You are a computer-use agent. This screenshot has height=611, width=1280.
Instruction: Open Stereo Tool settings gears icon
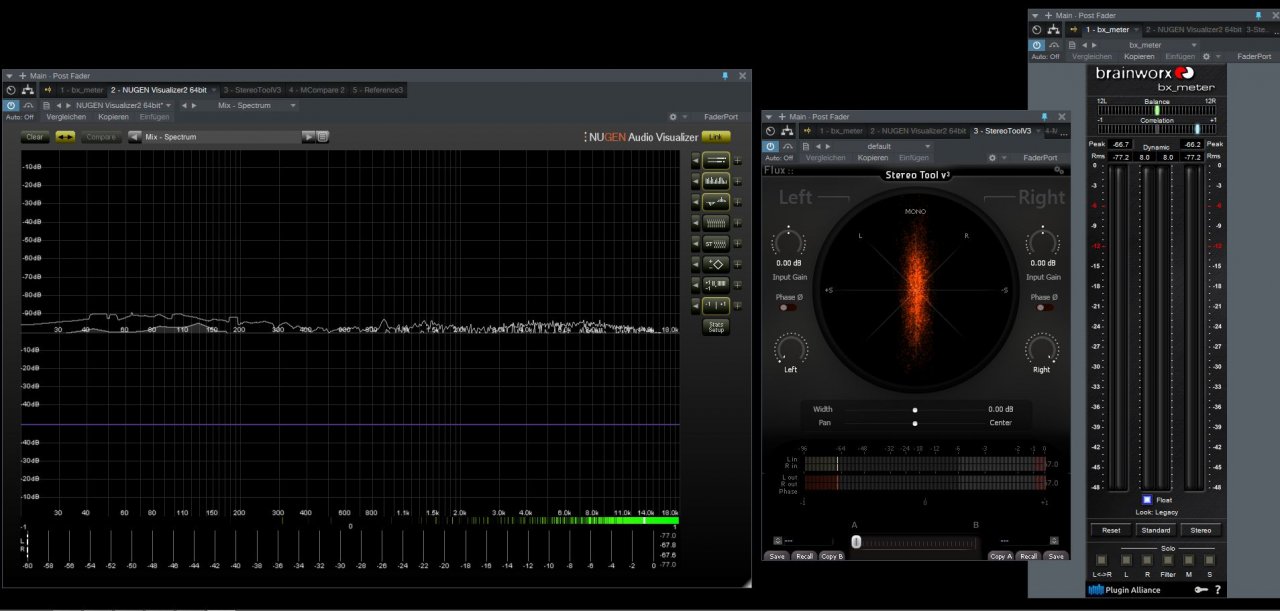(1059, 171)
